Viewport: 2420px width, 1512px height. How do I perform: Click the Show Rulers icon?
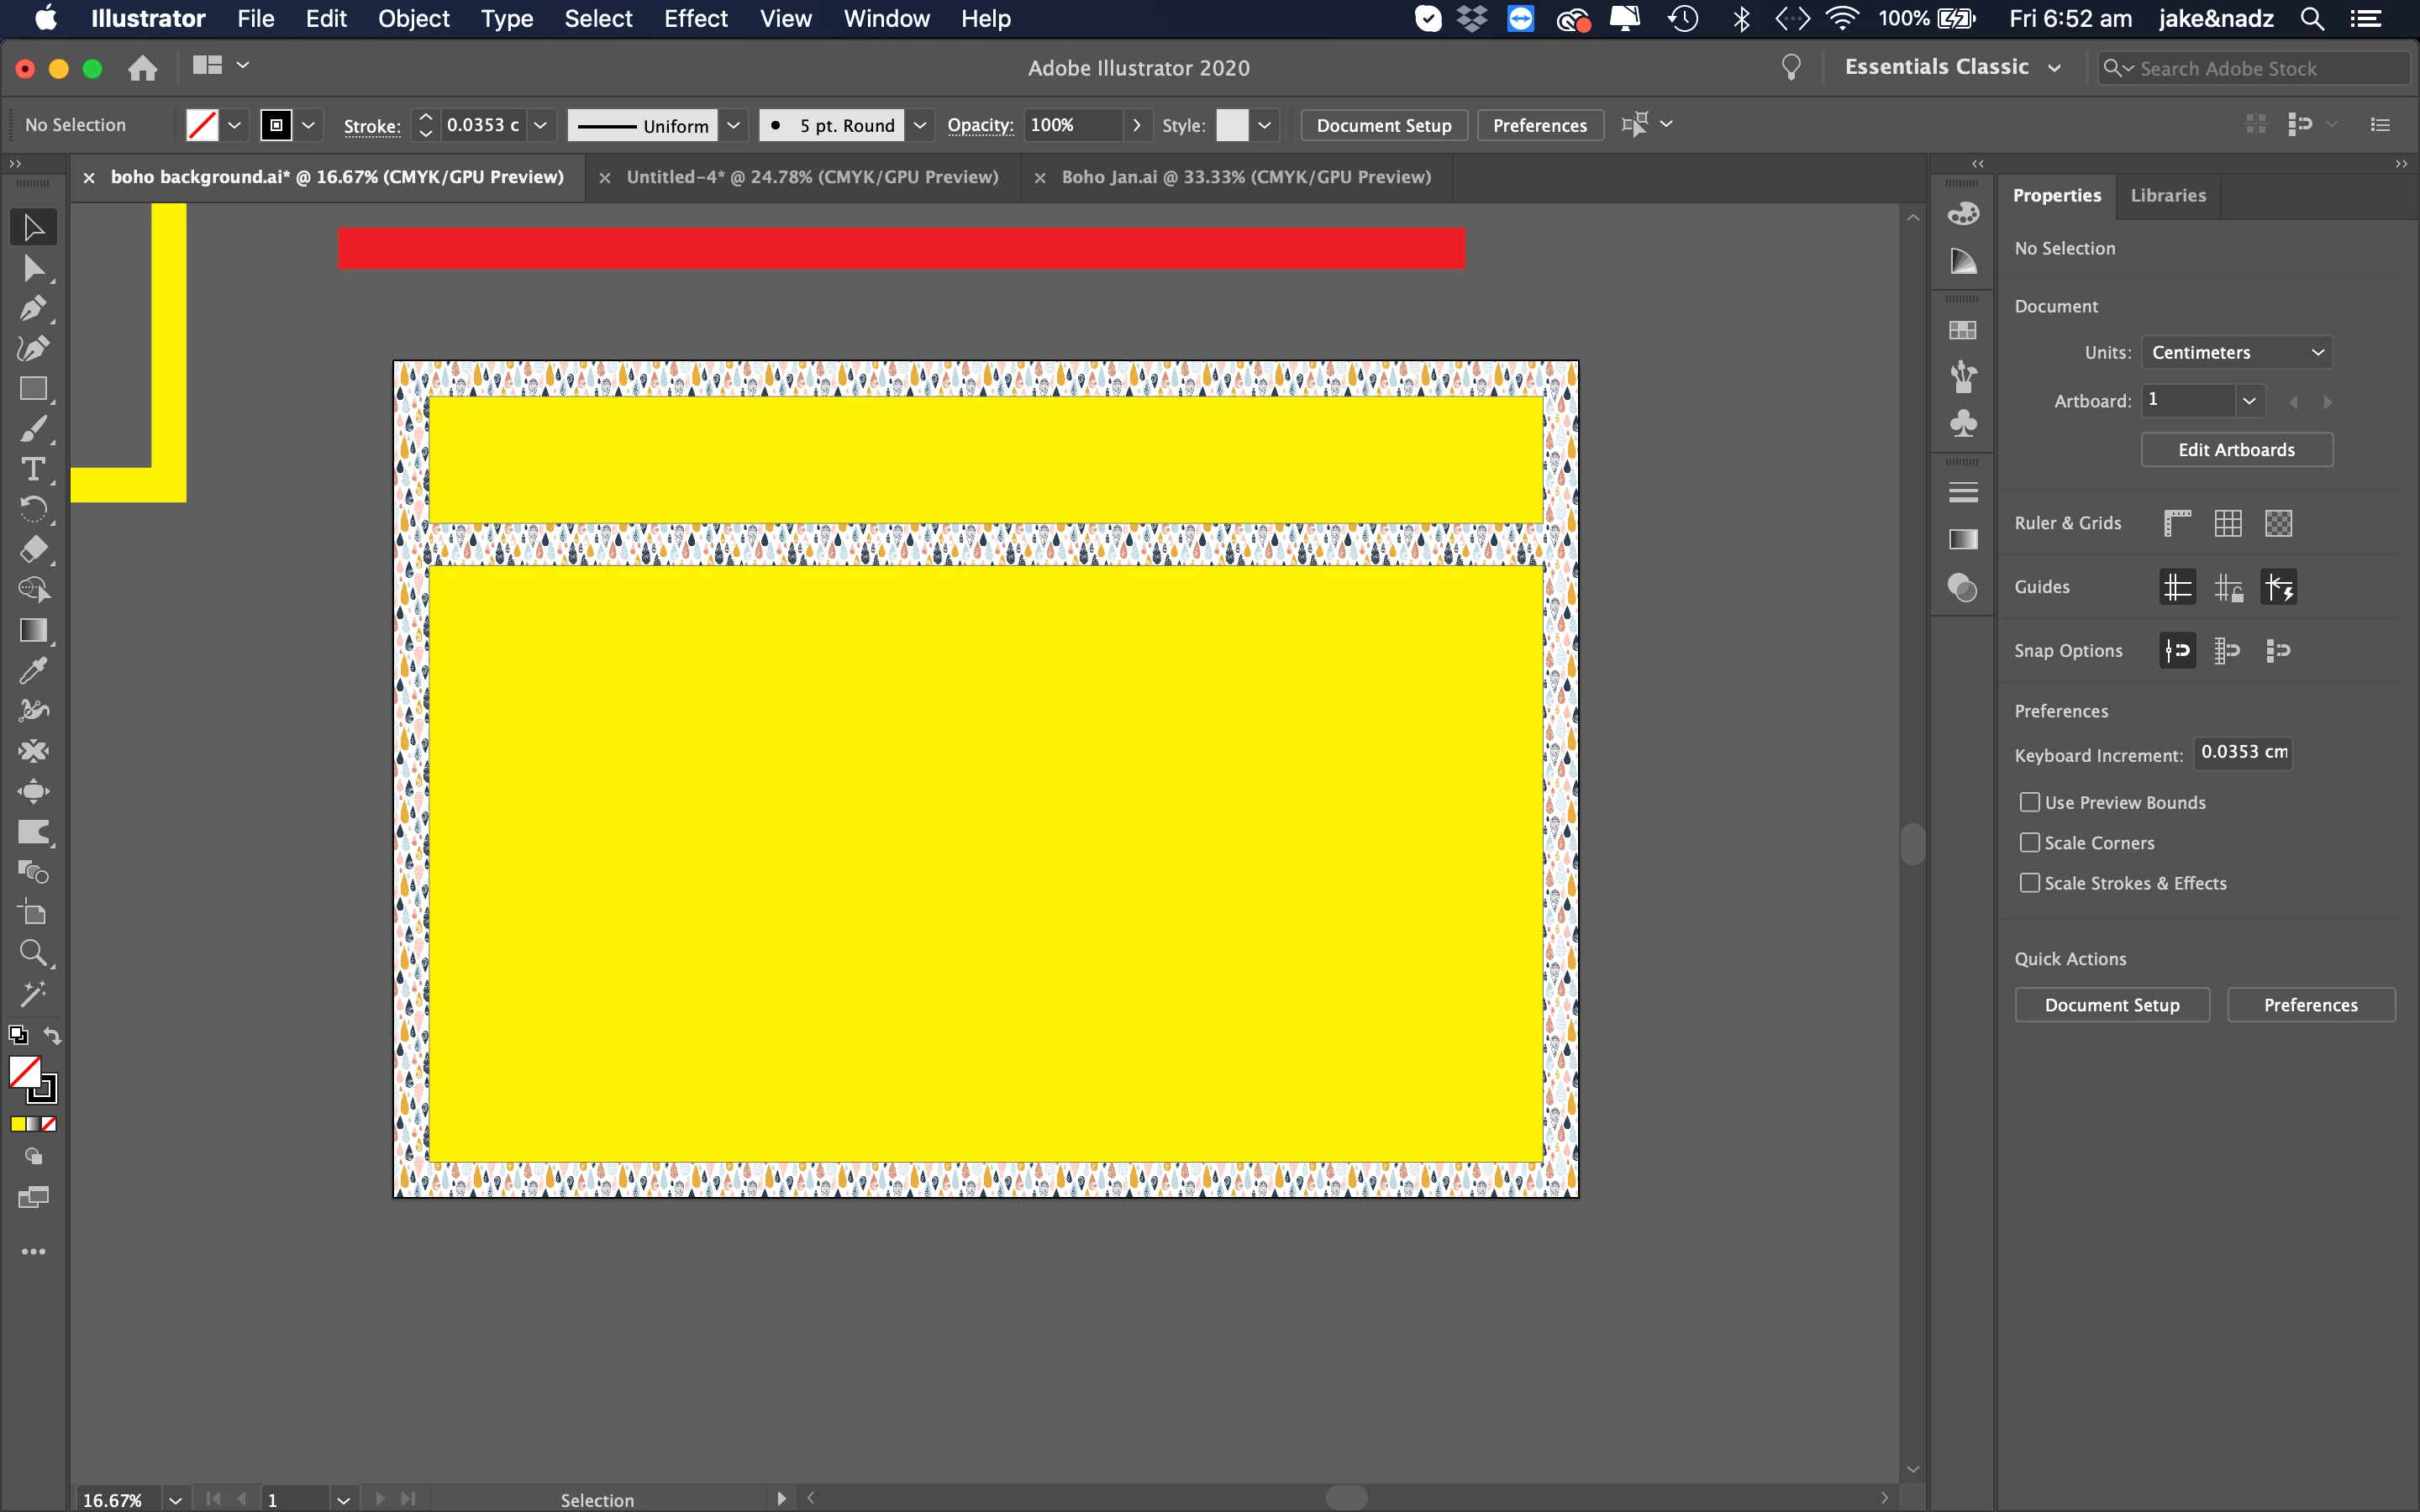click(x=2177, y=523)
